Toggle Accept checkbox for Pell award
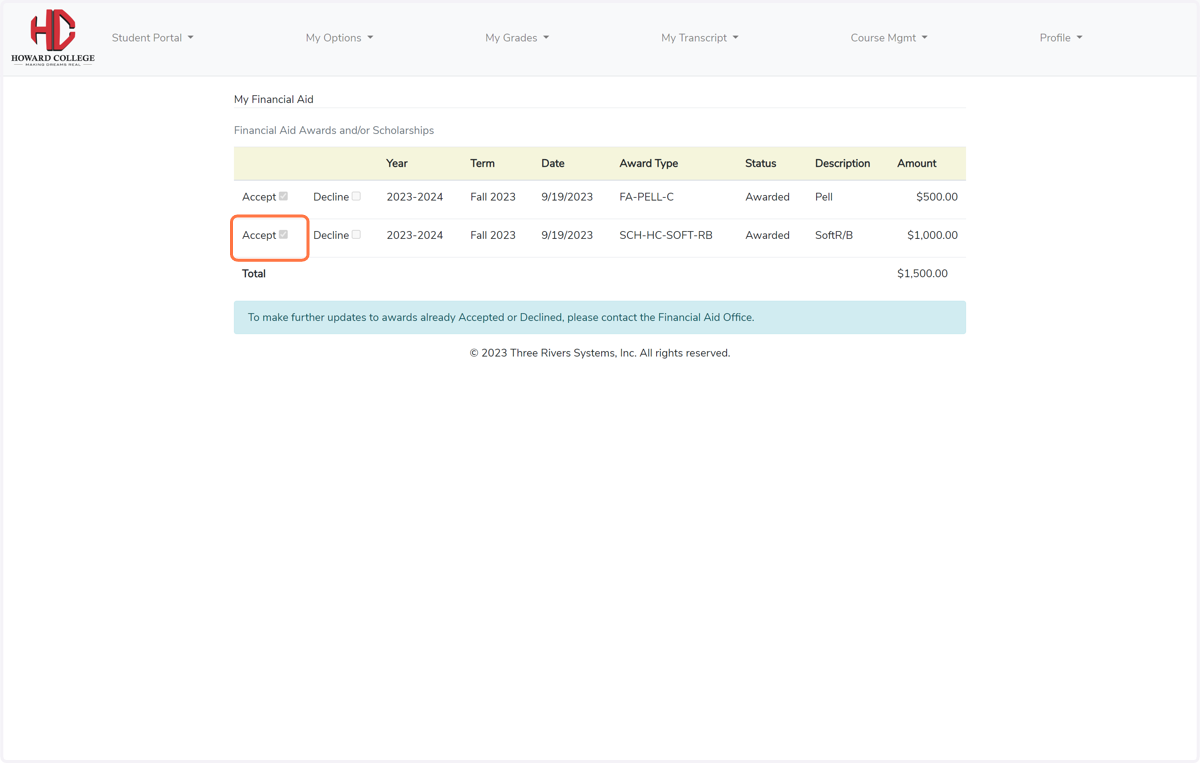 (283, 196)
